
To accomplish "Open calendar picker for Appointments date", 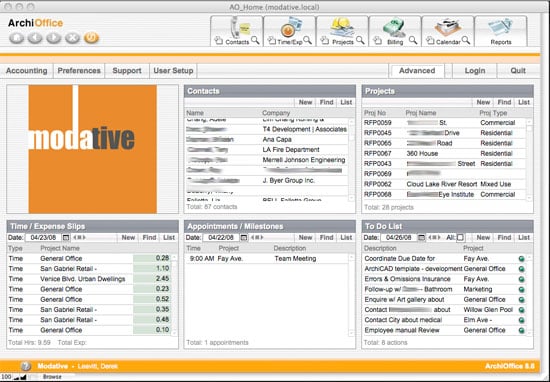I will 243,237.
